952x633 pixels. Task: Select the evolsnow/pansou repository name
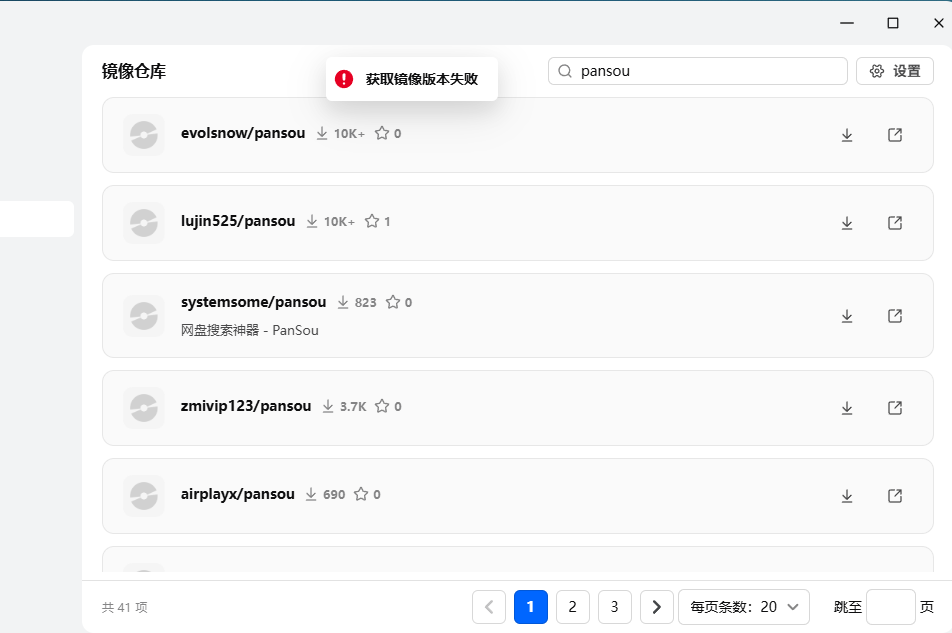click(243, 133)
